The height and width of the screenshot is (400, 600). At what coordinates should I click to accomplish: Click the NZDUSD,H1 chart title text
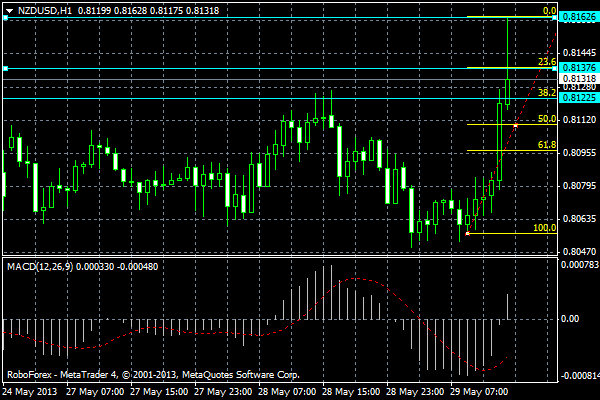[x=45, y=11]
